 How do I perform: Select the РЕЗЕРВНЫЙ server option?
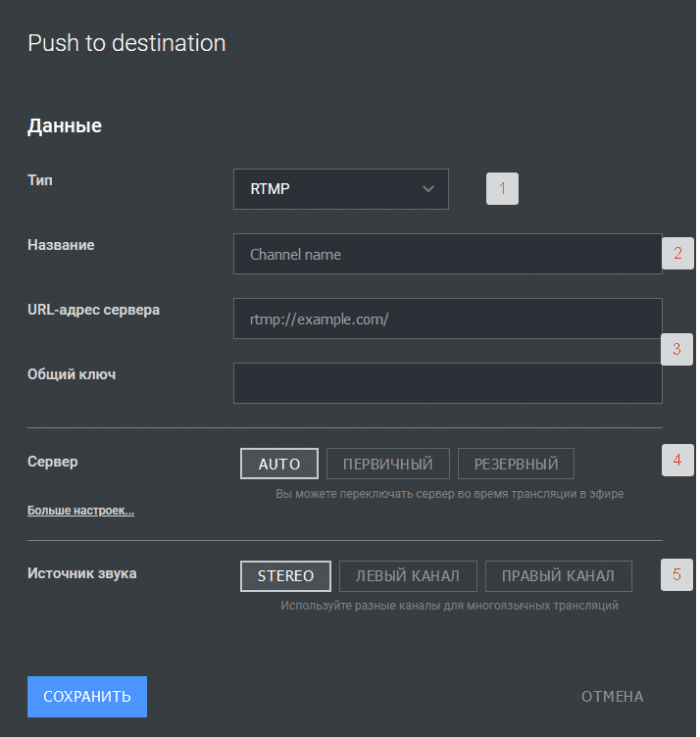click(x=516, y=464)
